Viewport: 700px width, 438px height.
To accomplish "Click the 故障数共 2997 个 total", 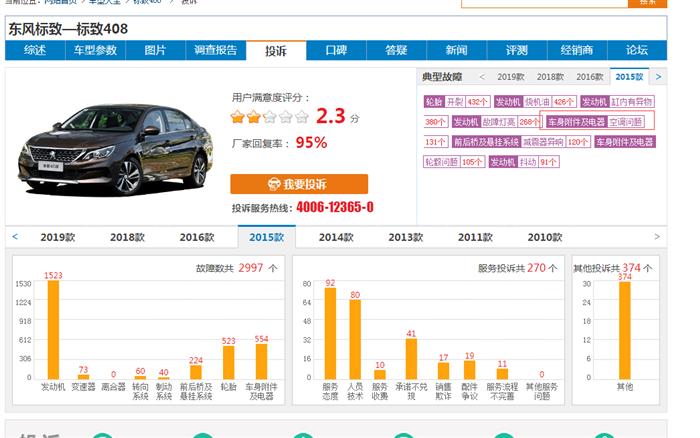I will pyautogui.click(x=237, y=268).
